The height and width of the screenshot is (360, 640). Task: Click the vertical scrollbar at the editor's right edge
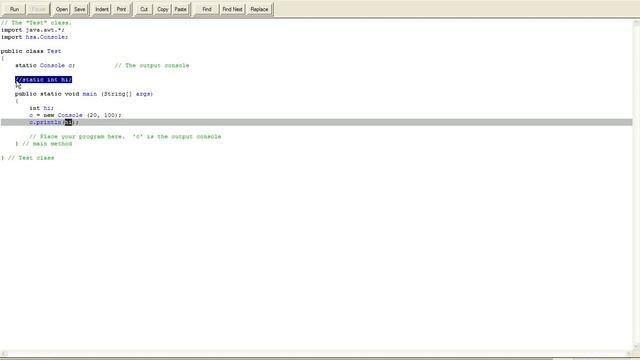636,184
